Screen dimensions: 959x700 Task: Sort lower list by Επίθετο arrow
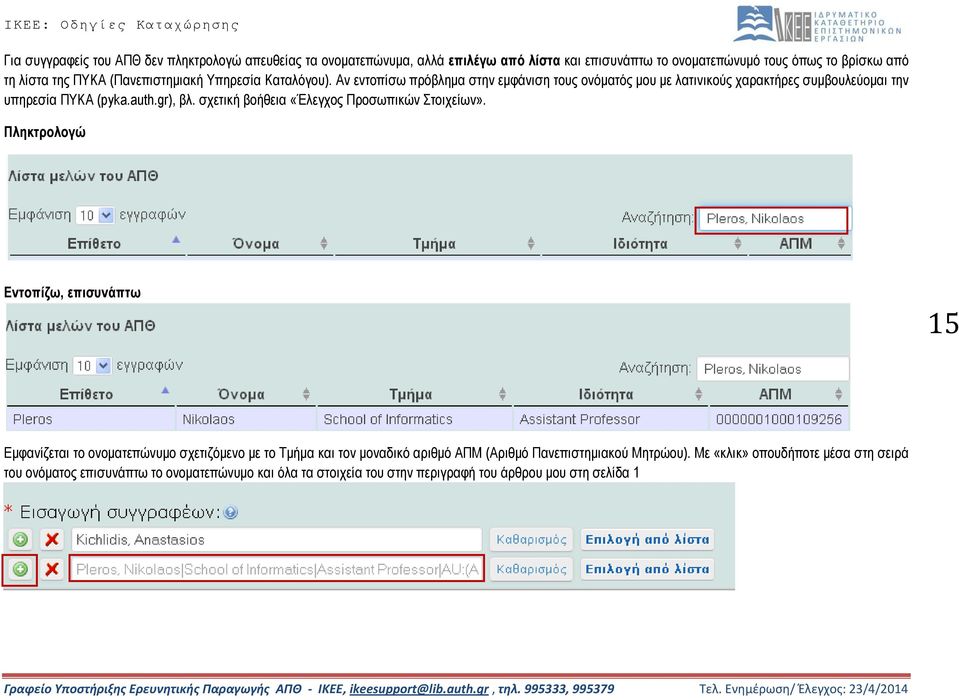coord(165,390)
